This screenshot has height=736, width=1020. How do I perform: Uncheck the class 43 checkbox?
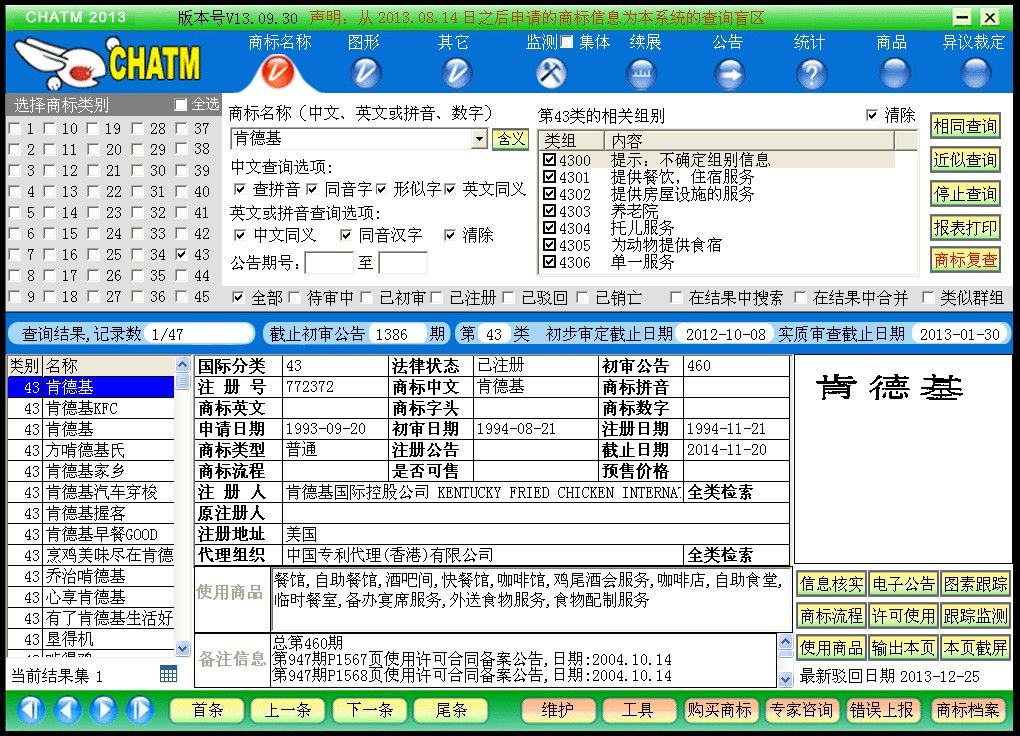pos(181,254)
